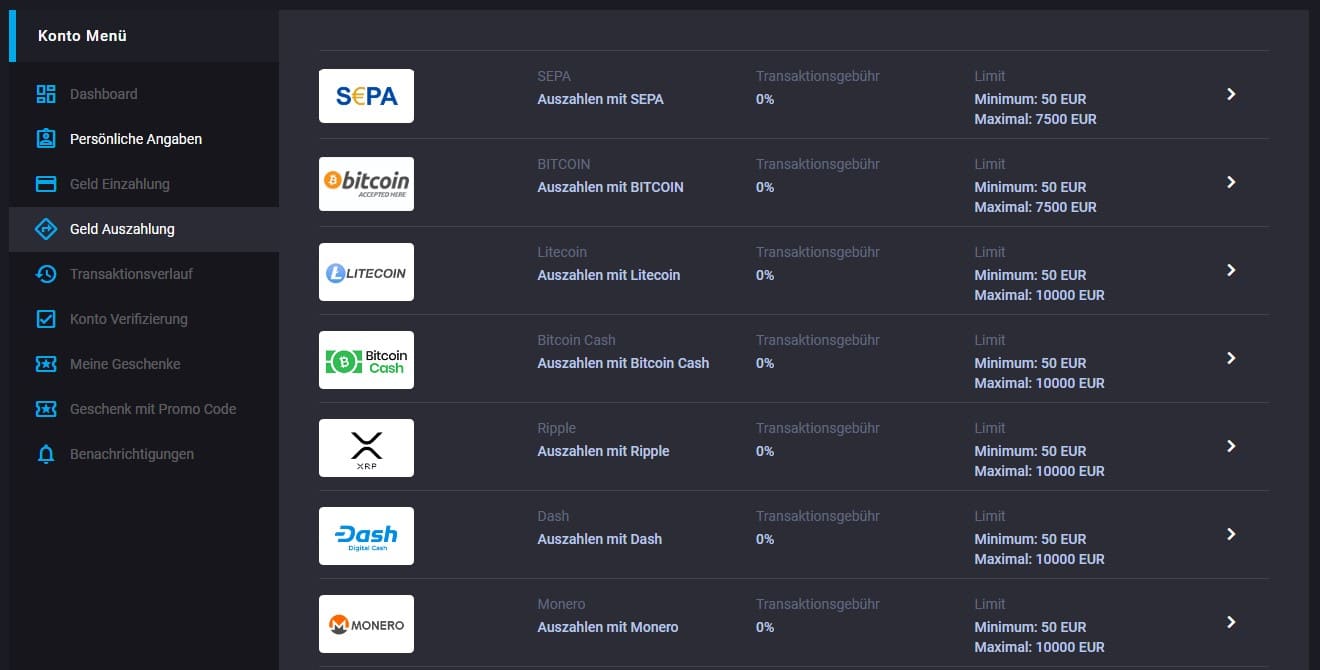This screenshot has width=1320, height=670.
Task: Select the Bitcoin Cash logo tile
Action: [x=366, y=360]
